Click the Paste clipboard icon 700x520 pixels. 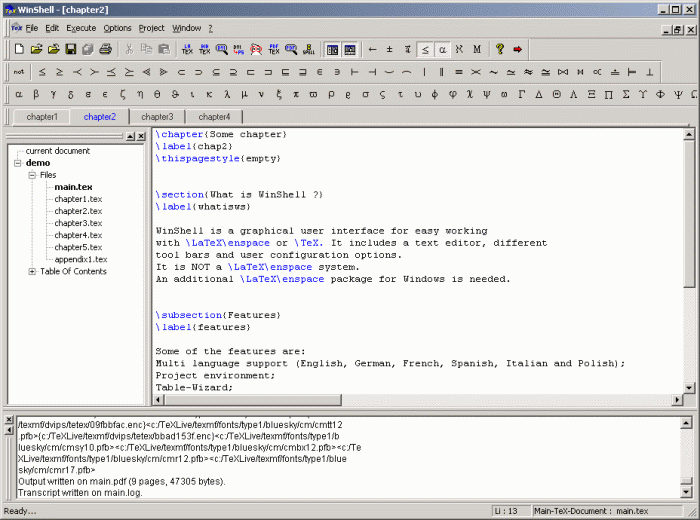164,49
